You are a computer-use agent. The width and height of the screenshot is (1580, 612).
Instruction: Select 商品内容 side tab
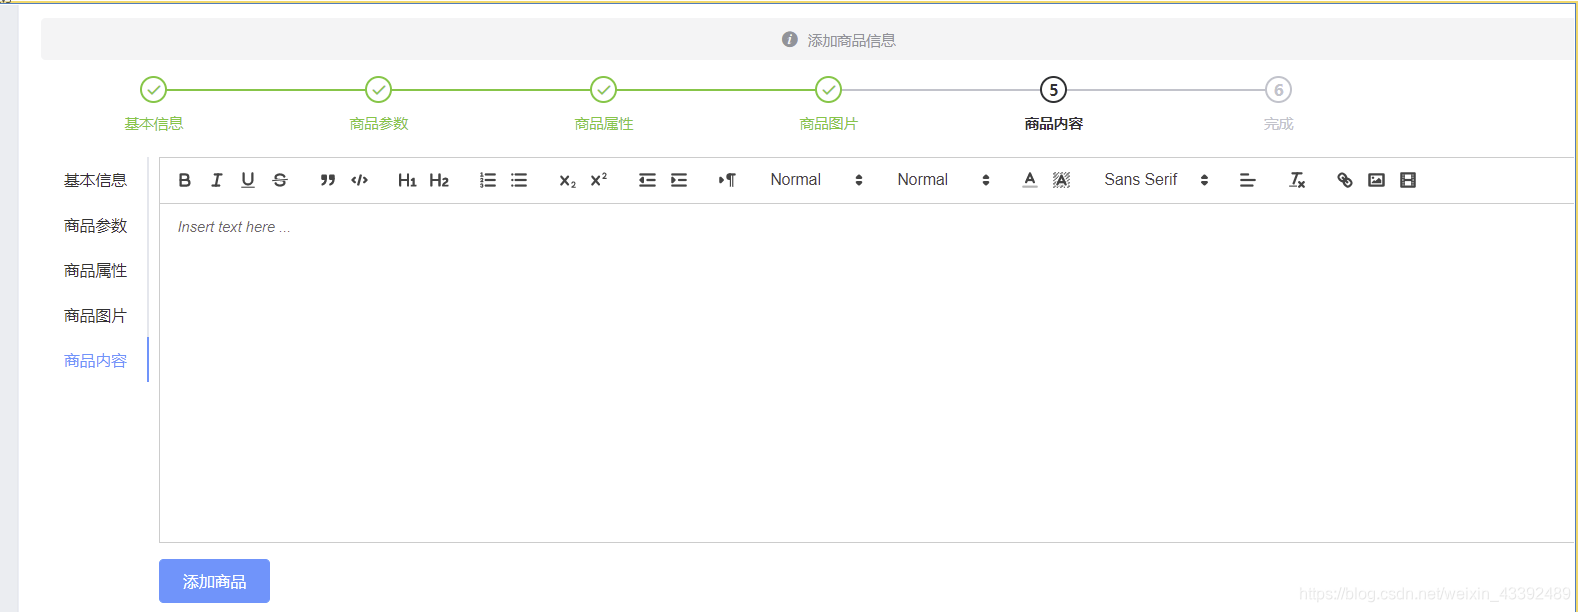(96, 360)
